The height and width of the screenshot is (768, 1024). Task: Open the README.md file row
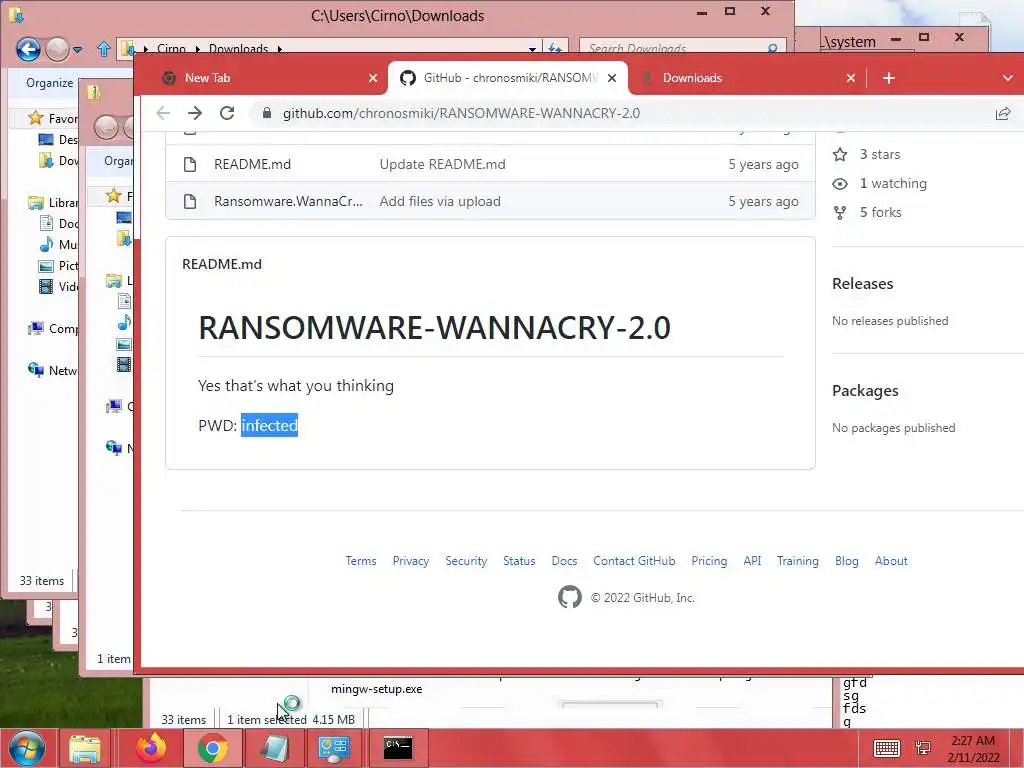tap(252, 164)
